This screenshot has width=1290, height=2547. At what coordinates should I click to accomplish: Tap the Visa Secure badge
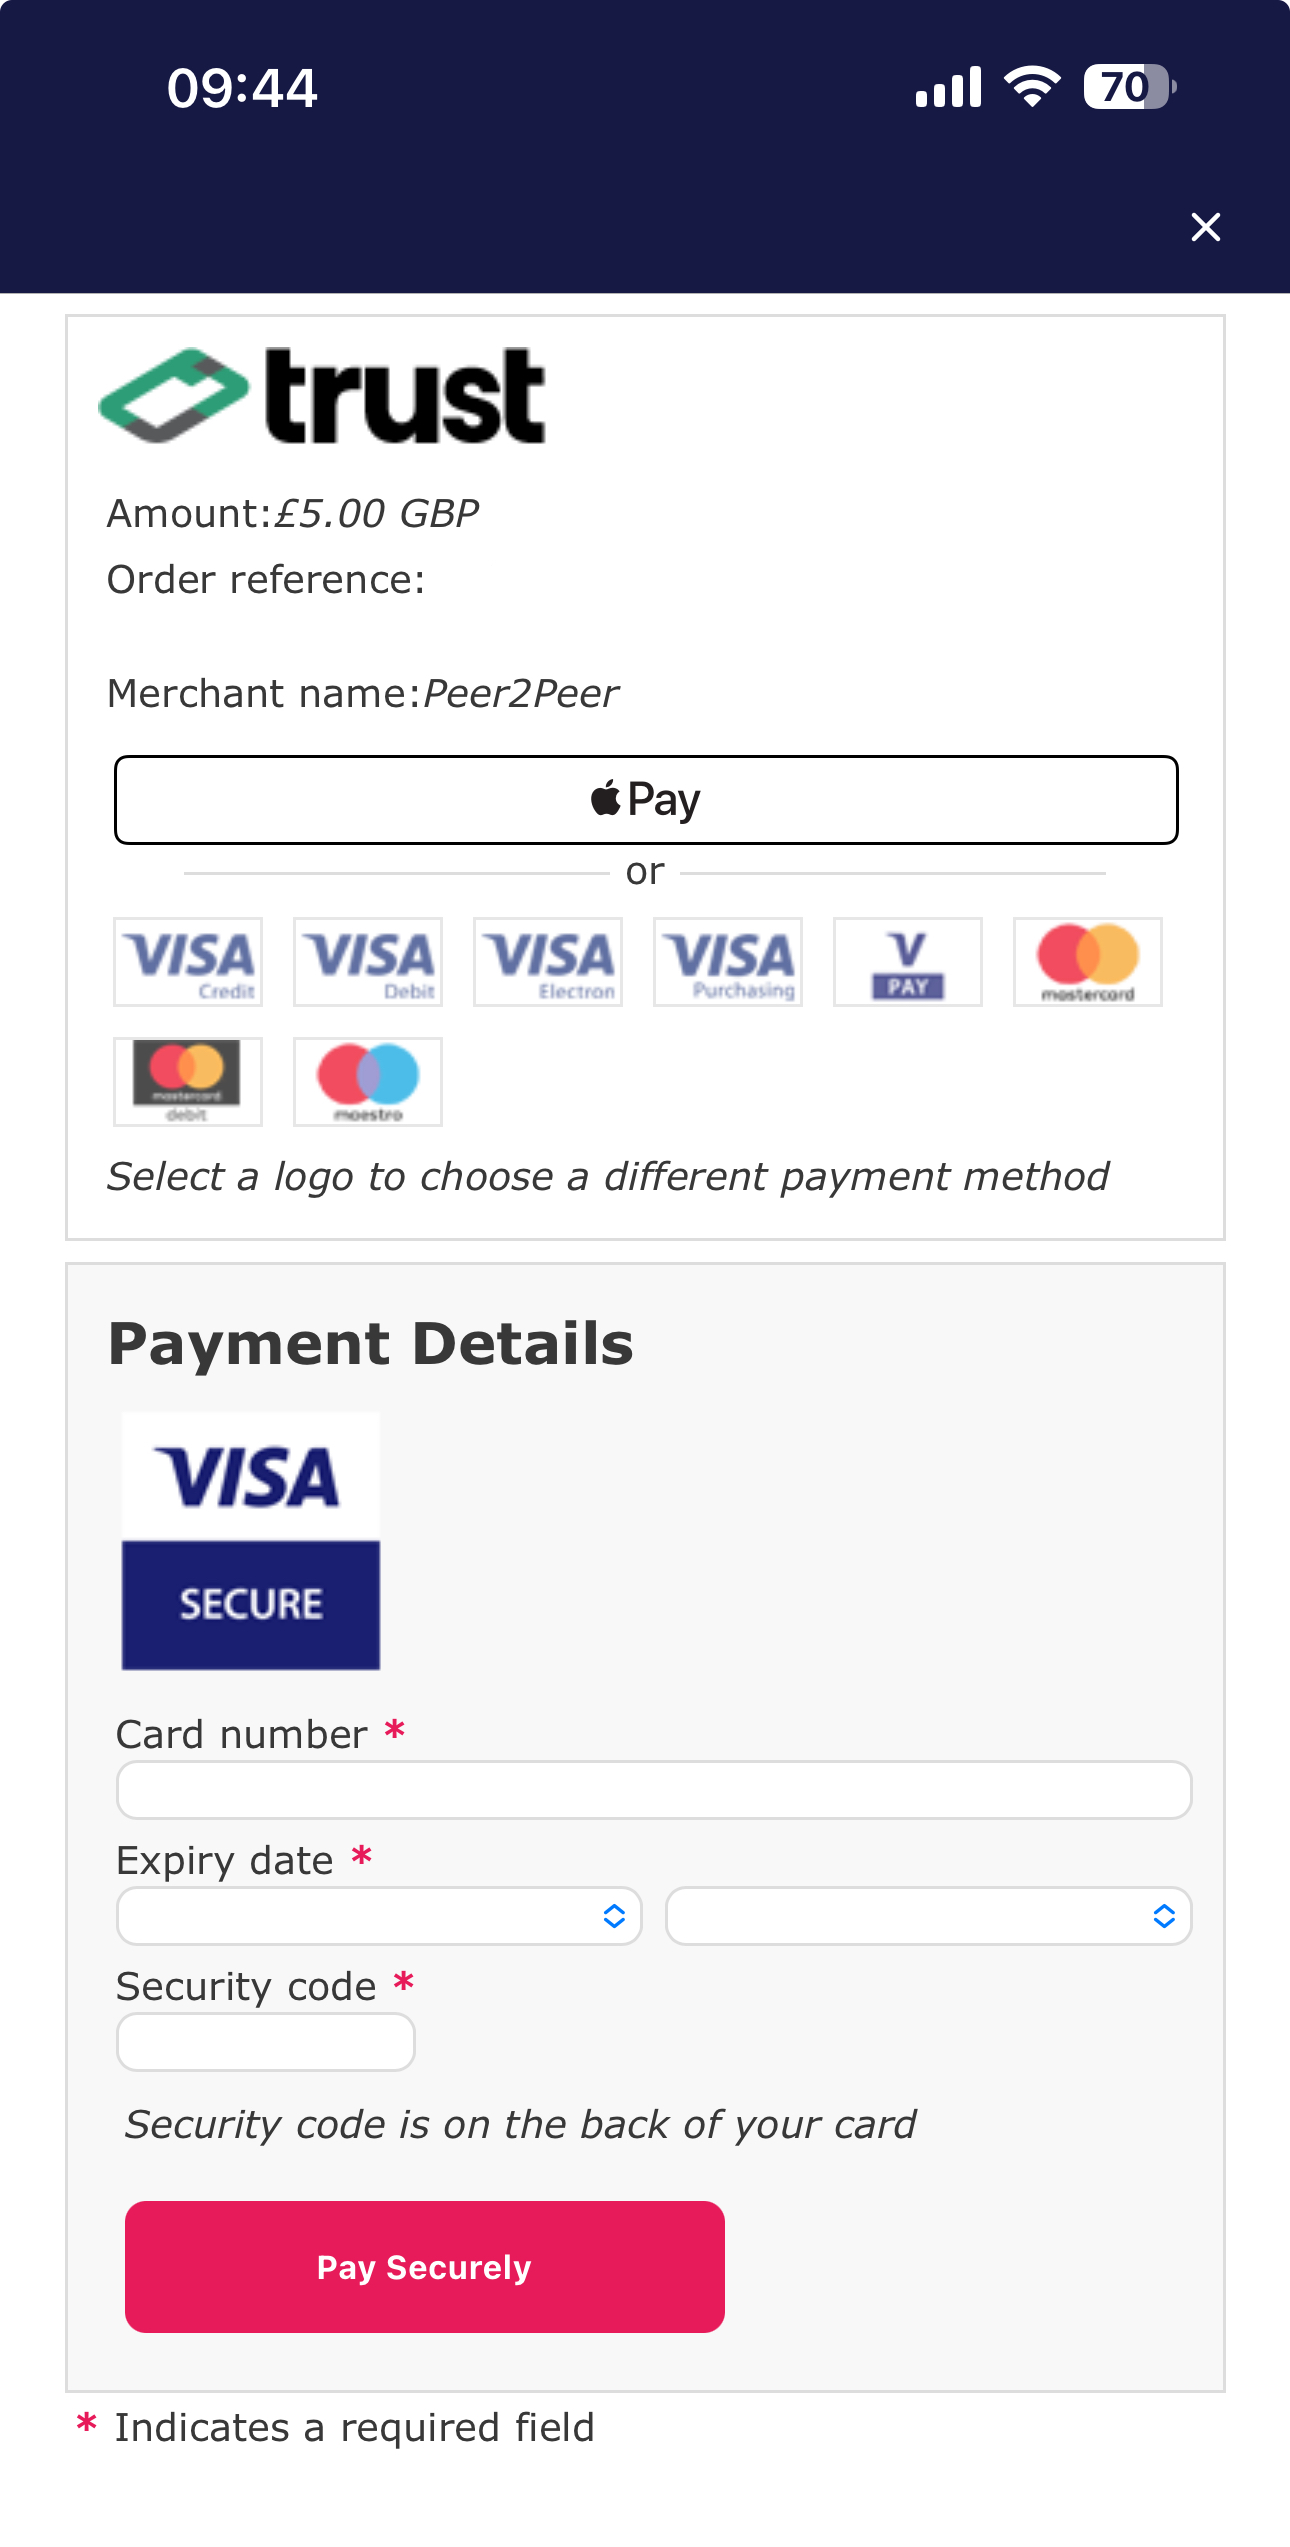251,1540
